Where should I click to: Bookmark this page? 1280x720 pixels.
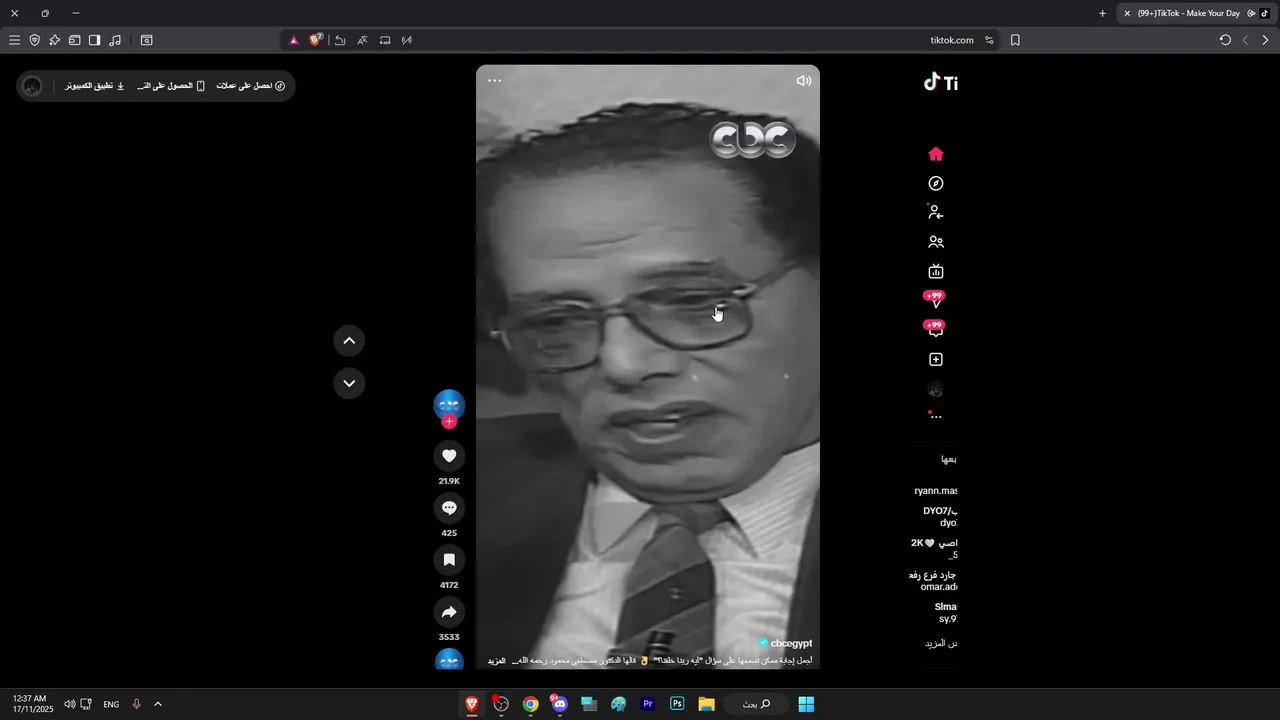(x=1015, y=40)
